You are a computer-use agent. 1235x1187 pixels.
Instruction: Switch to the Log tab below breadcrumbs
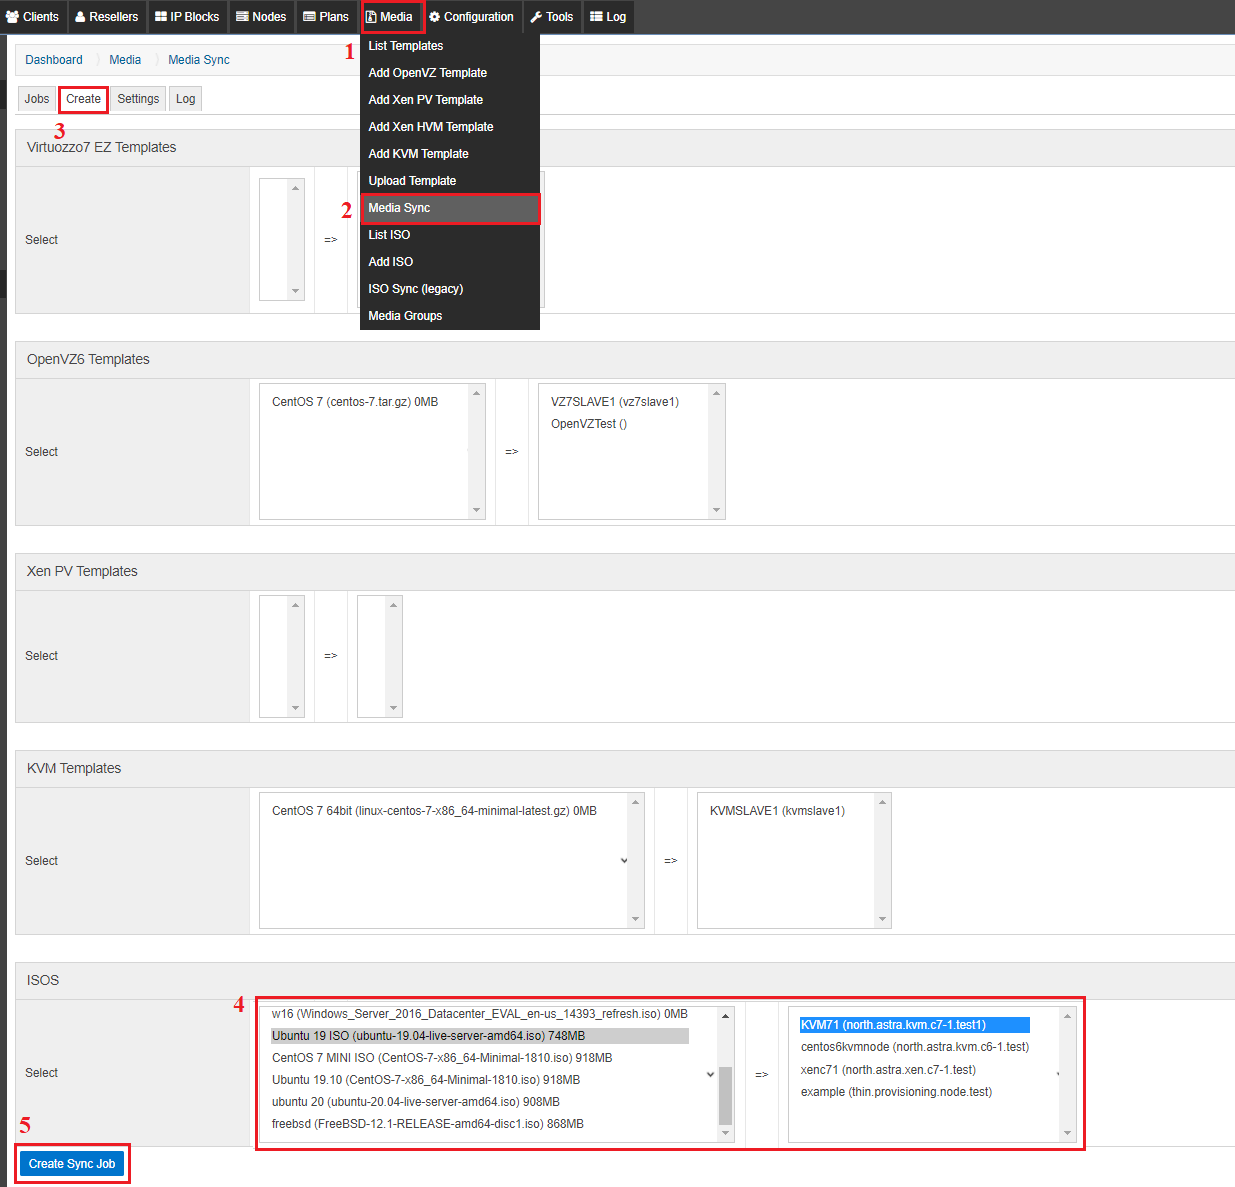pos(186,99)
